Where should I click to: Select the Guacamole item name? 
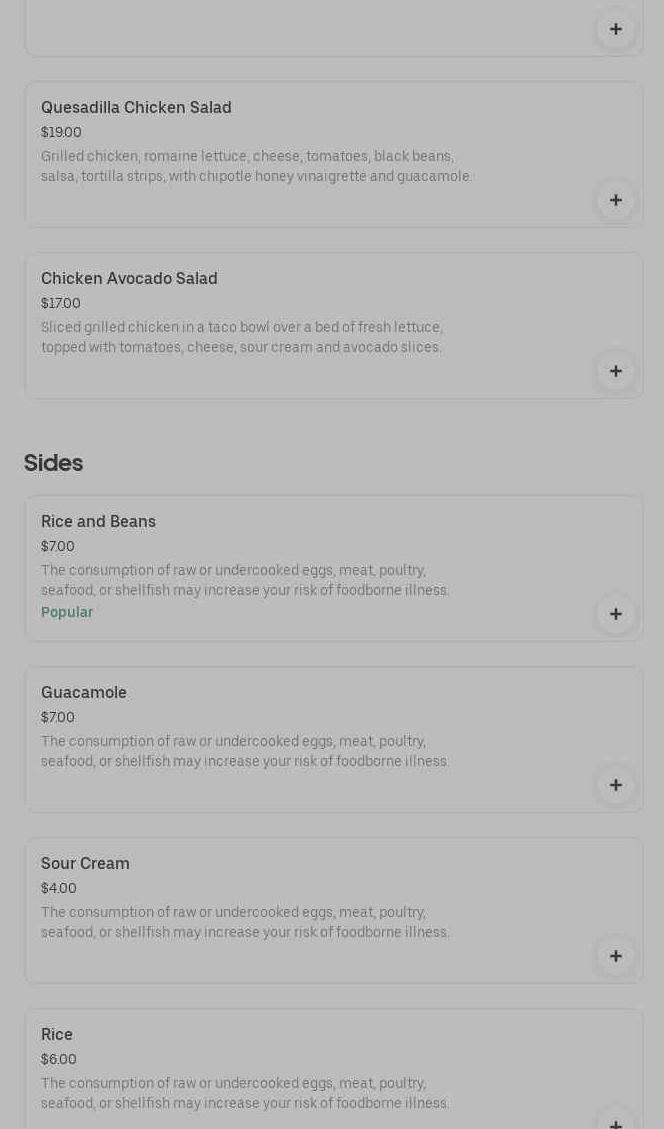click(84, 693)
